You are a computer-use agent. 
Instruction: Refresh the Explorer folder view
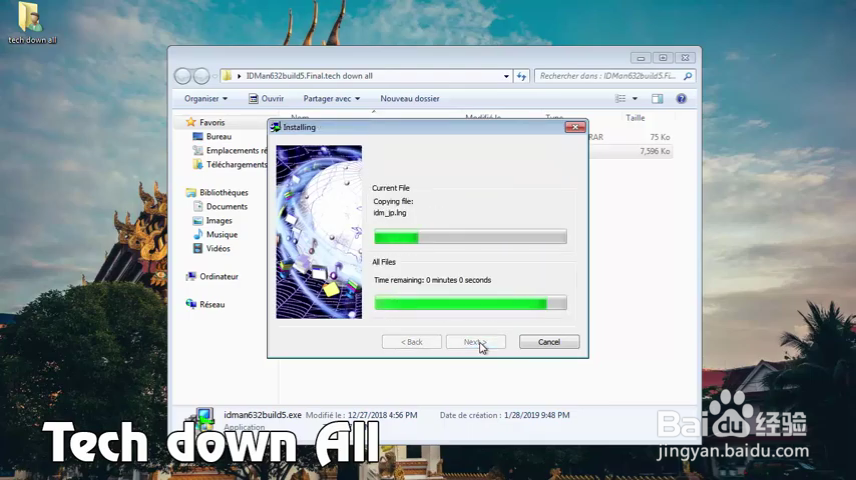(x=522, y=76)
